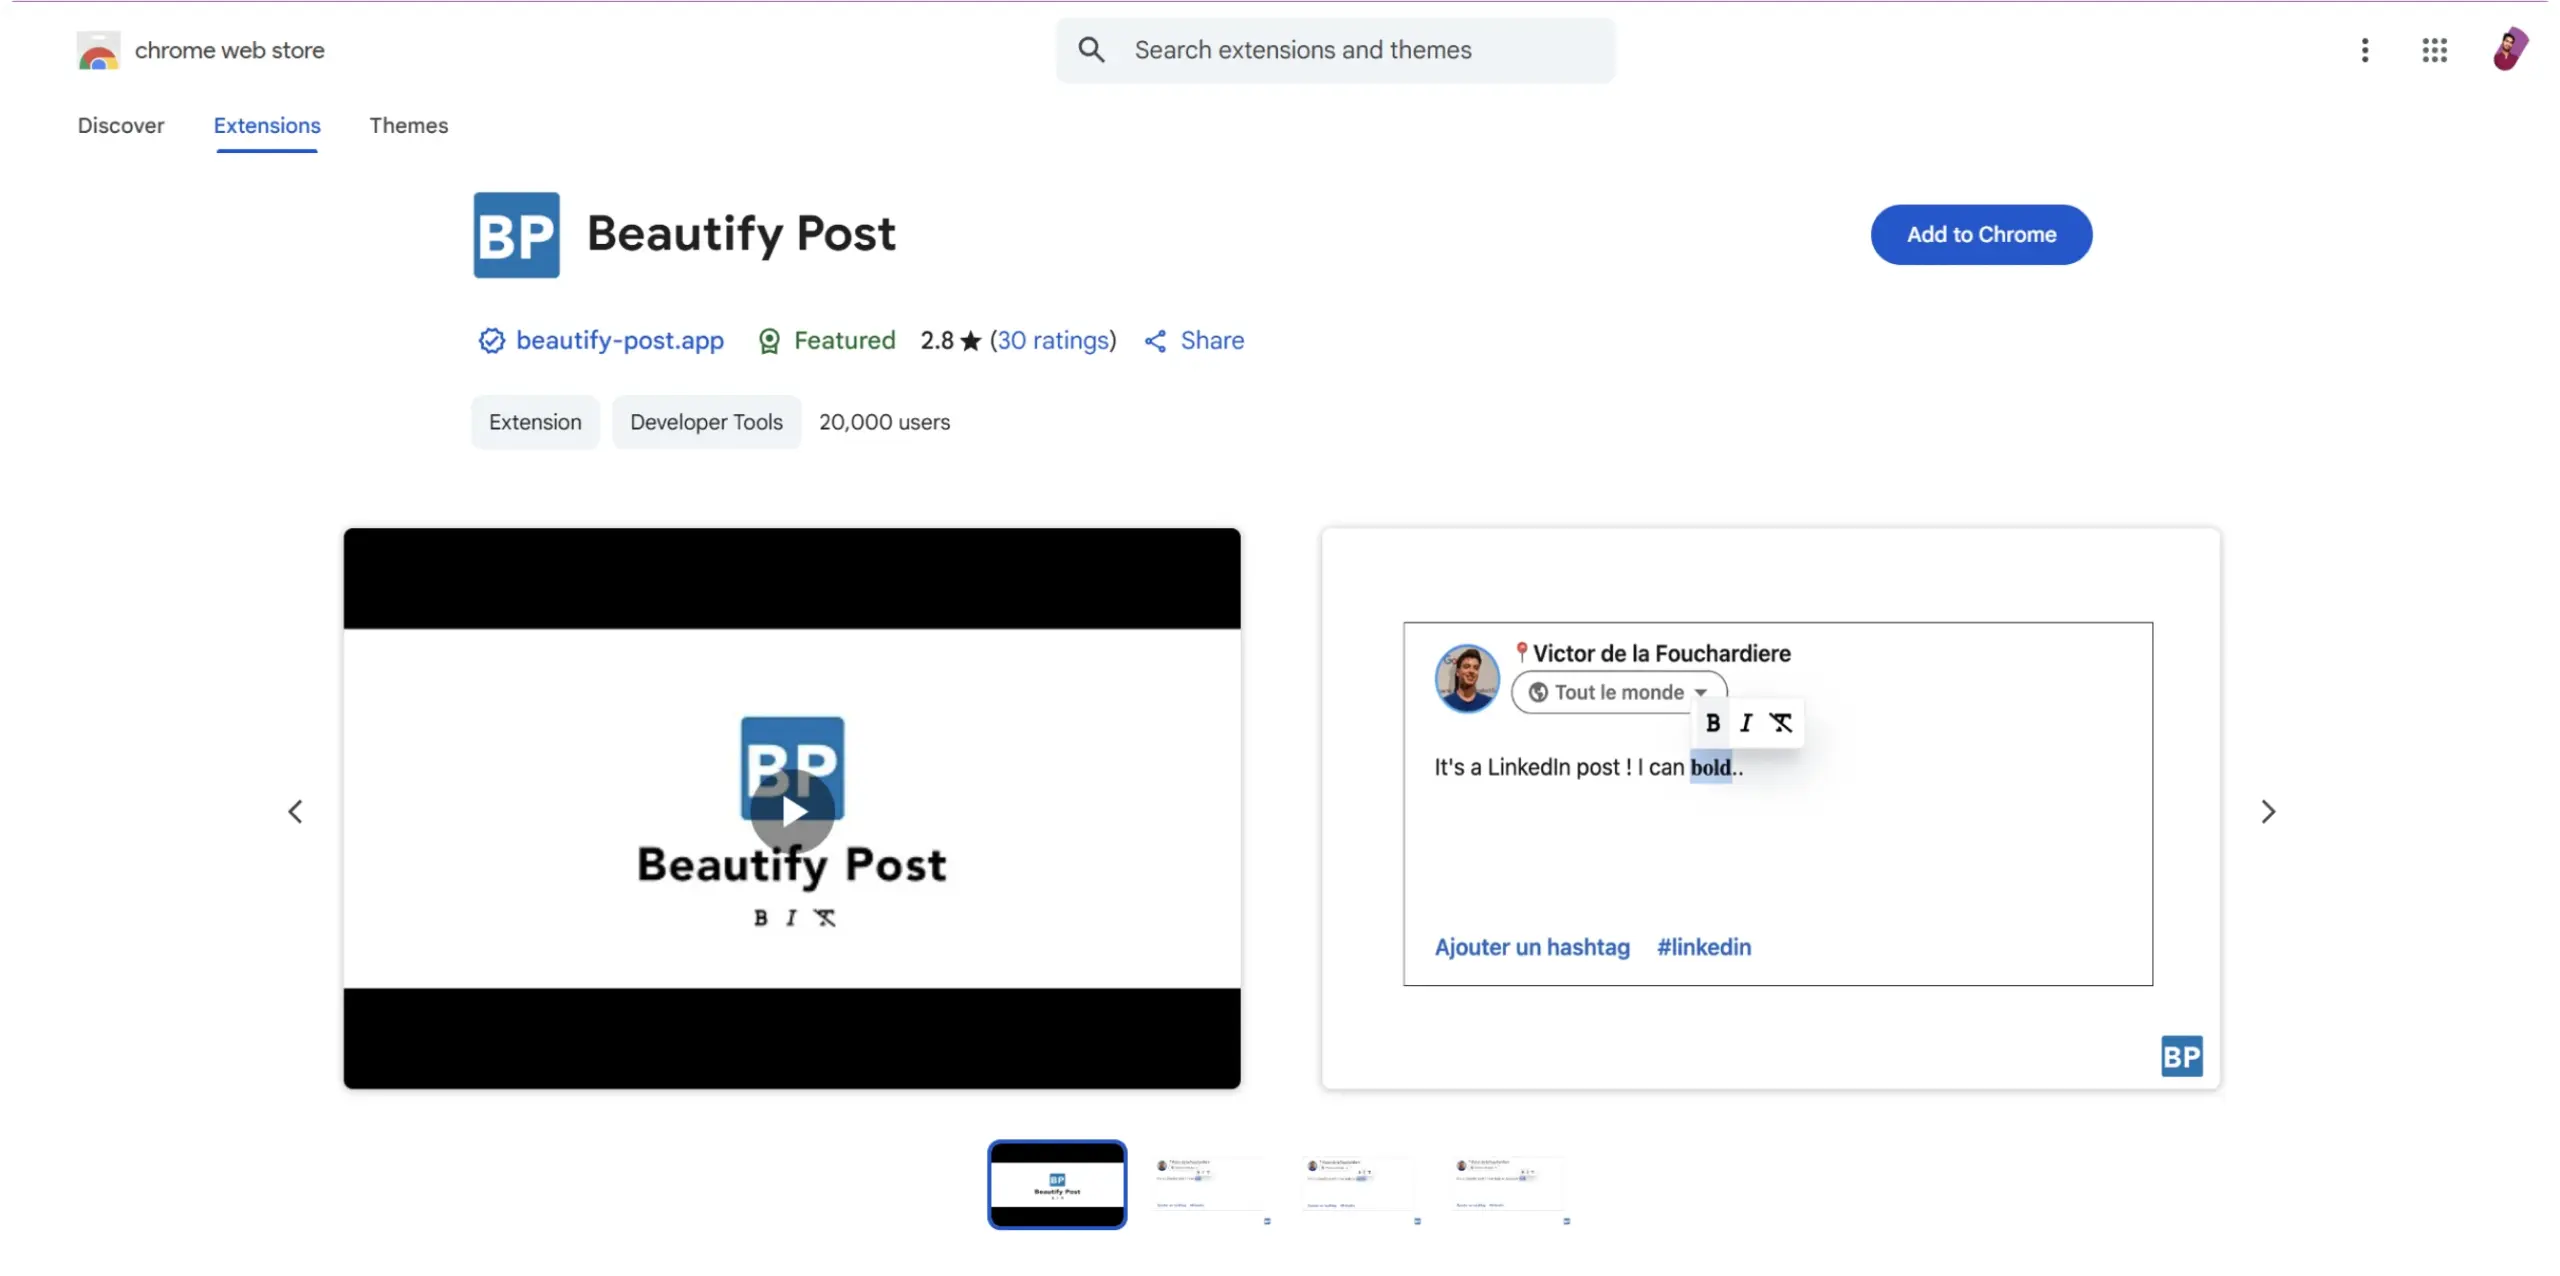Click the Share link

point(1211,340)
